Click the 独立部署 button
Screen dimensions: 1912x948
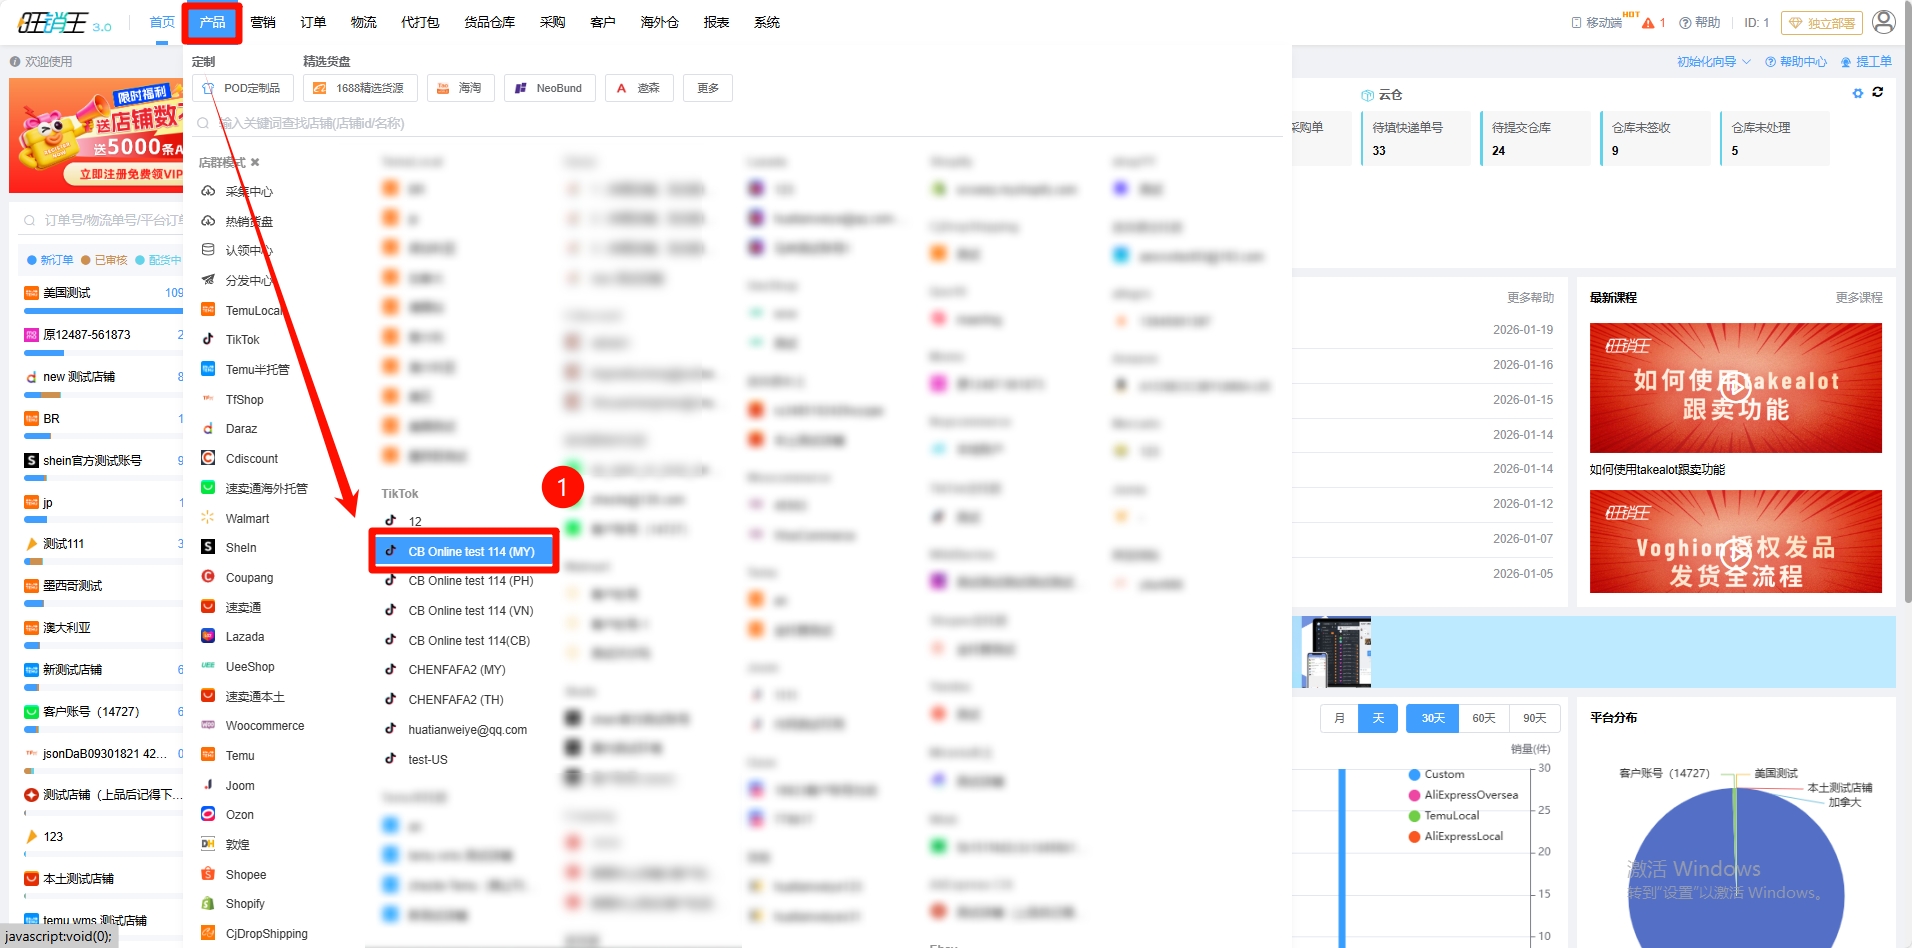(x=1821, y=23)
